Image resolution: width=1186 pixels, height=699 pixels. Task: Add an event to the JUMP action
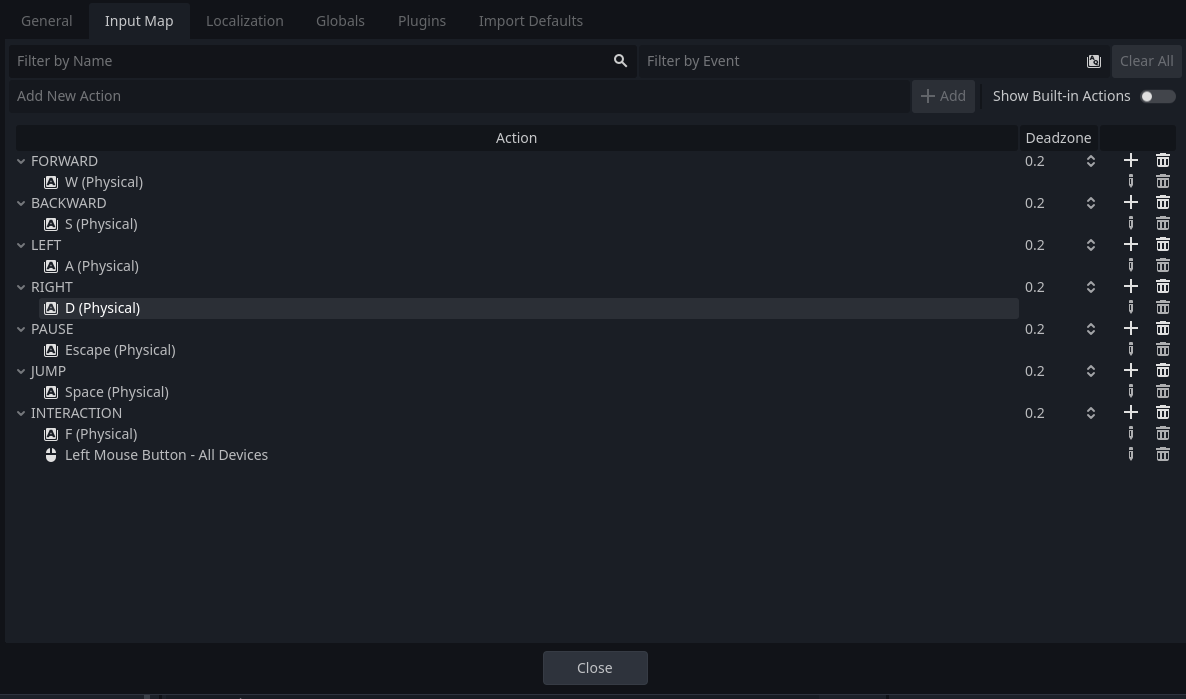tap(1130, 371)
